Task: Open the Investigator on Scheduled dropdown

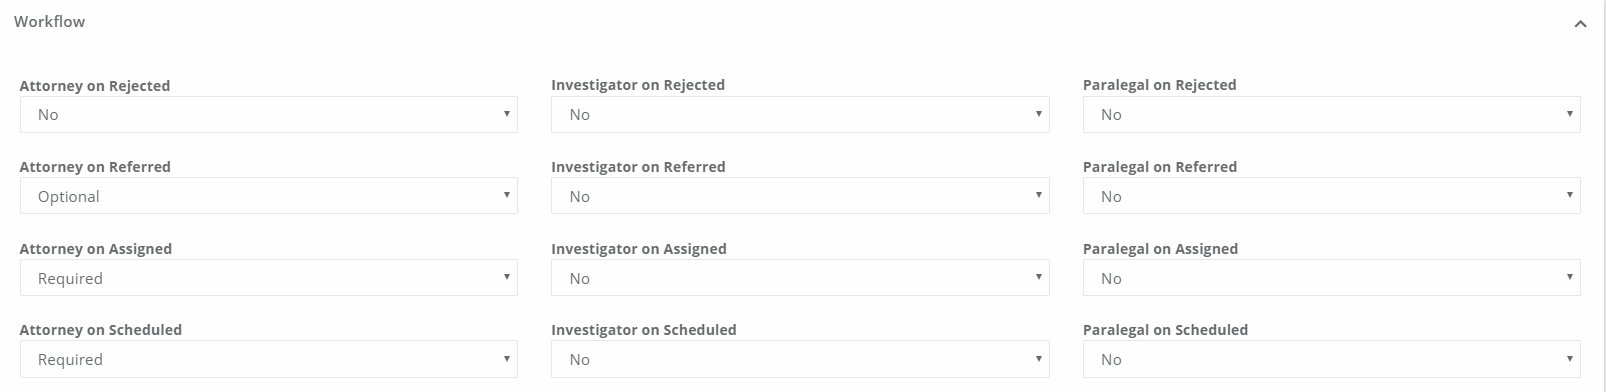Action: [x=800, y=359]
